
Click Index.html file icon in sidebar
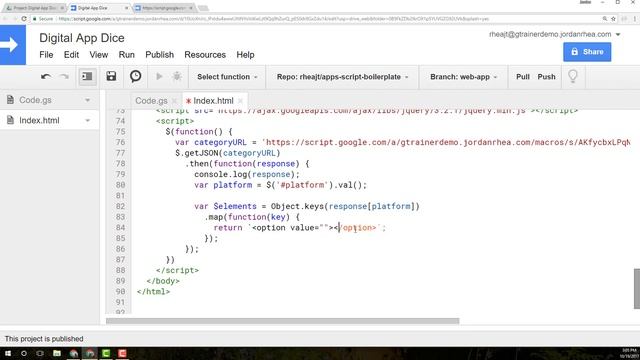pos(10,120)
